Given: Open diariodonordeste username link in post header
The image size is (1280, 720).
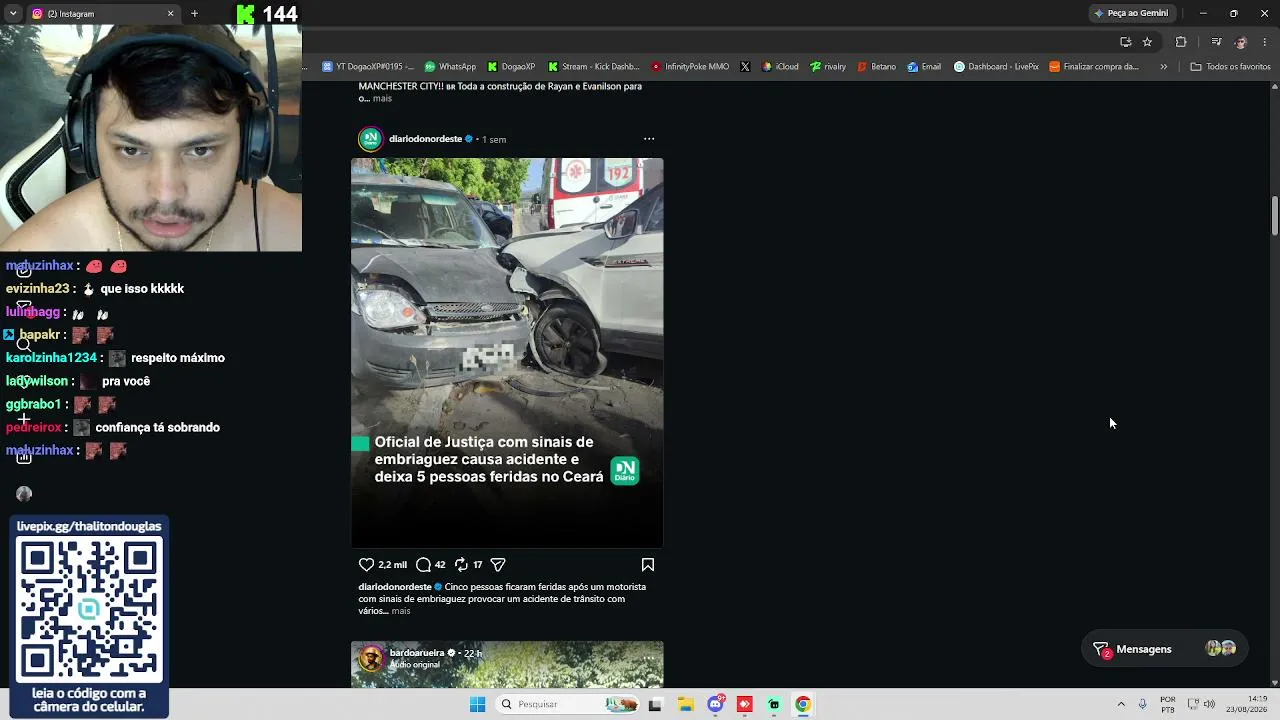Looking at the screenshot, I should click(426, 139).
